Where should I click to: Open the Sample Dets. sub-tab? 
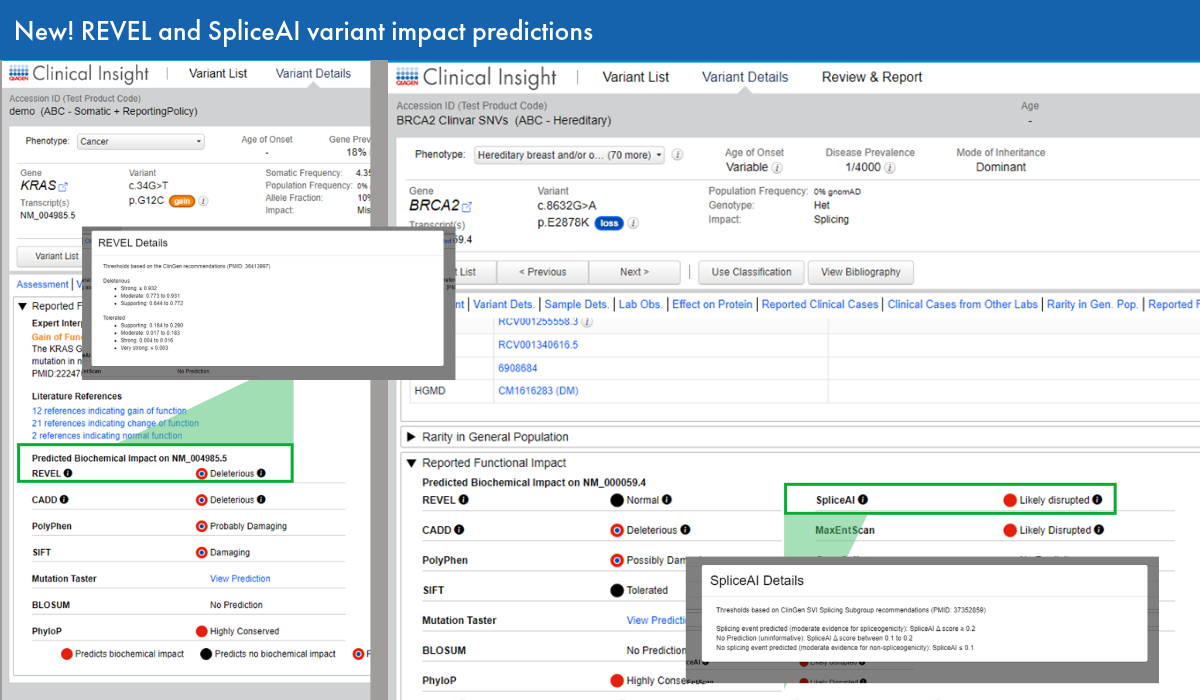pyautogui.click(x=576, y=304)
